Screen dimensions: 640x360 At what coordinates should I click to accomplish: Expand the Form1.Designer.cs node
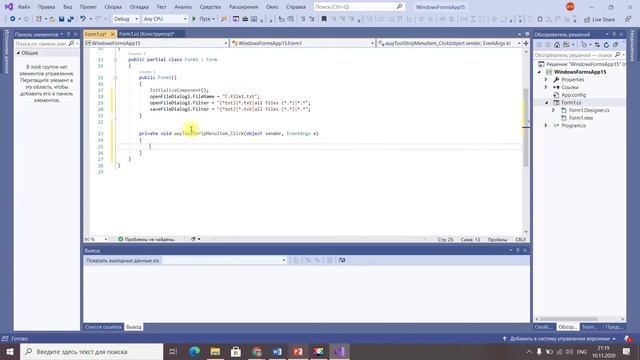(553, 110)
